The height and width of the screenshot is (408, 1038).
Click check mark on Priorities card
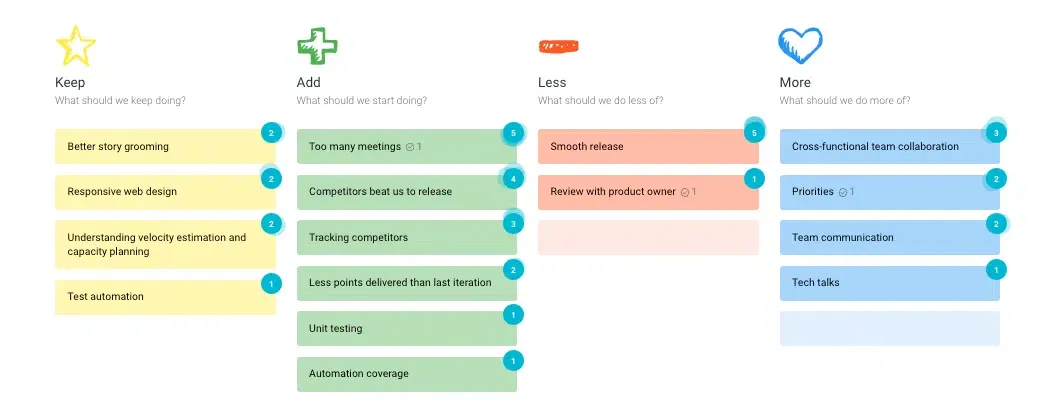pos(843,192)
